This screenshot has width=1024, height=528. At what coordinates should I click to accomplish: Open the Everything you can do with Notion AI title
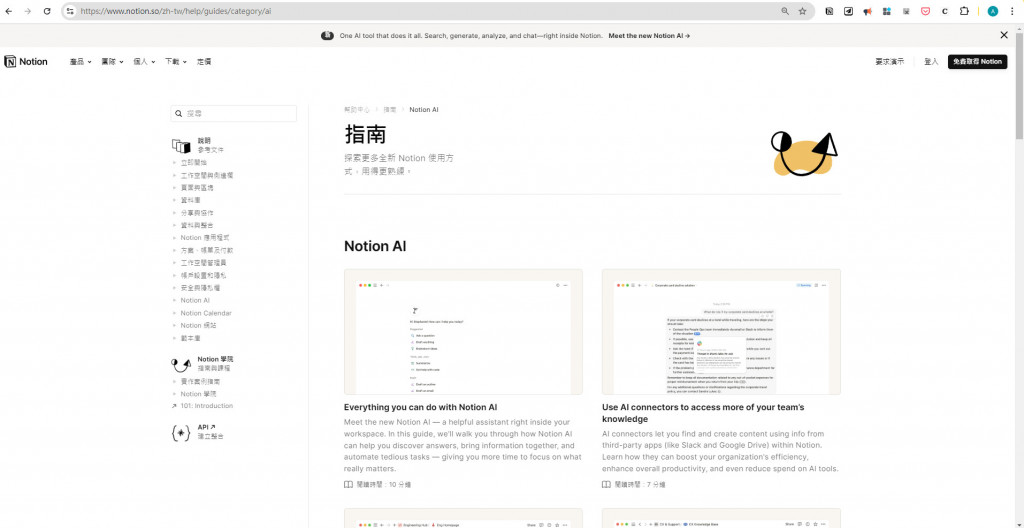point(421,407)
